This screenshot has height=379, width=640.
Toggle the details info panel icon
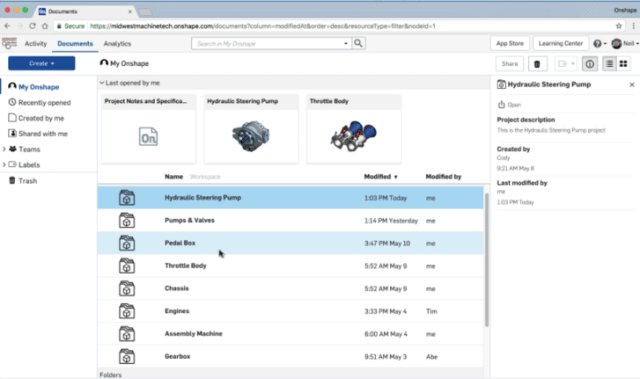click(589, 64)
